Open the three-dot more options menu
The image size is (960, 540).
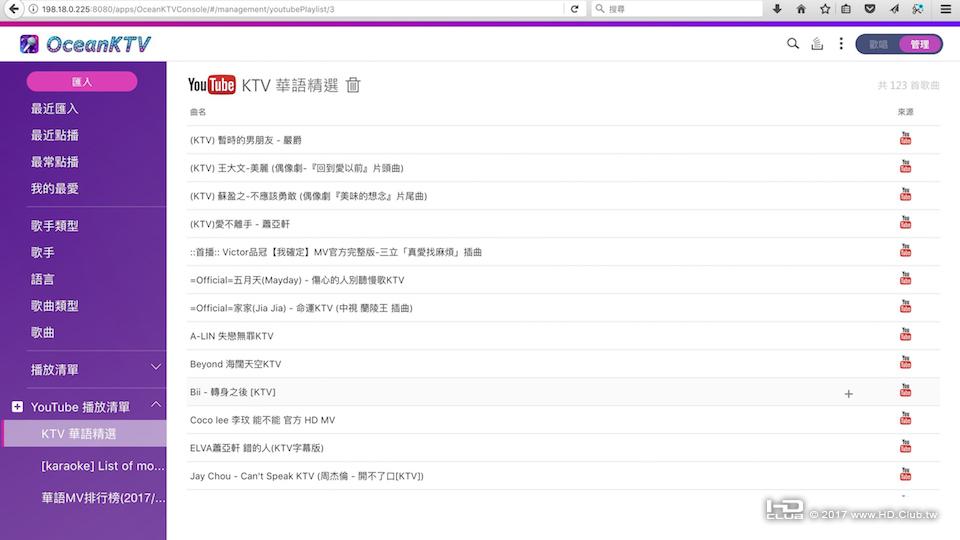pyautogui.click(x=841, y=43)
